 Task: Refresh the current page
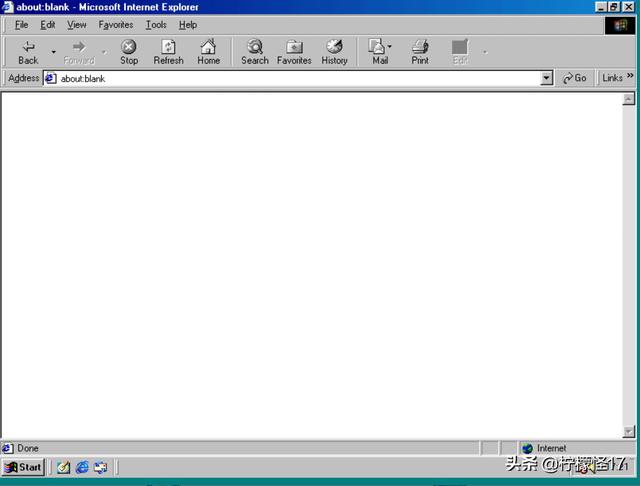coord(168,52)
